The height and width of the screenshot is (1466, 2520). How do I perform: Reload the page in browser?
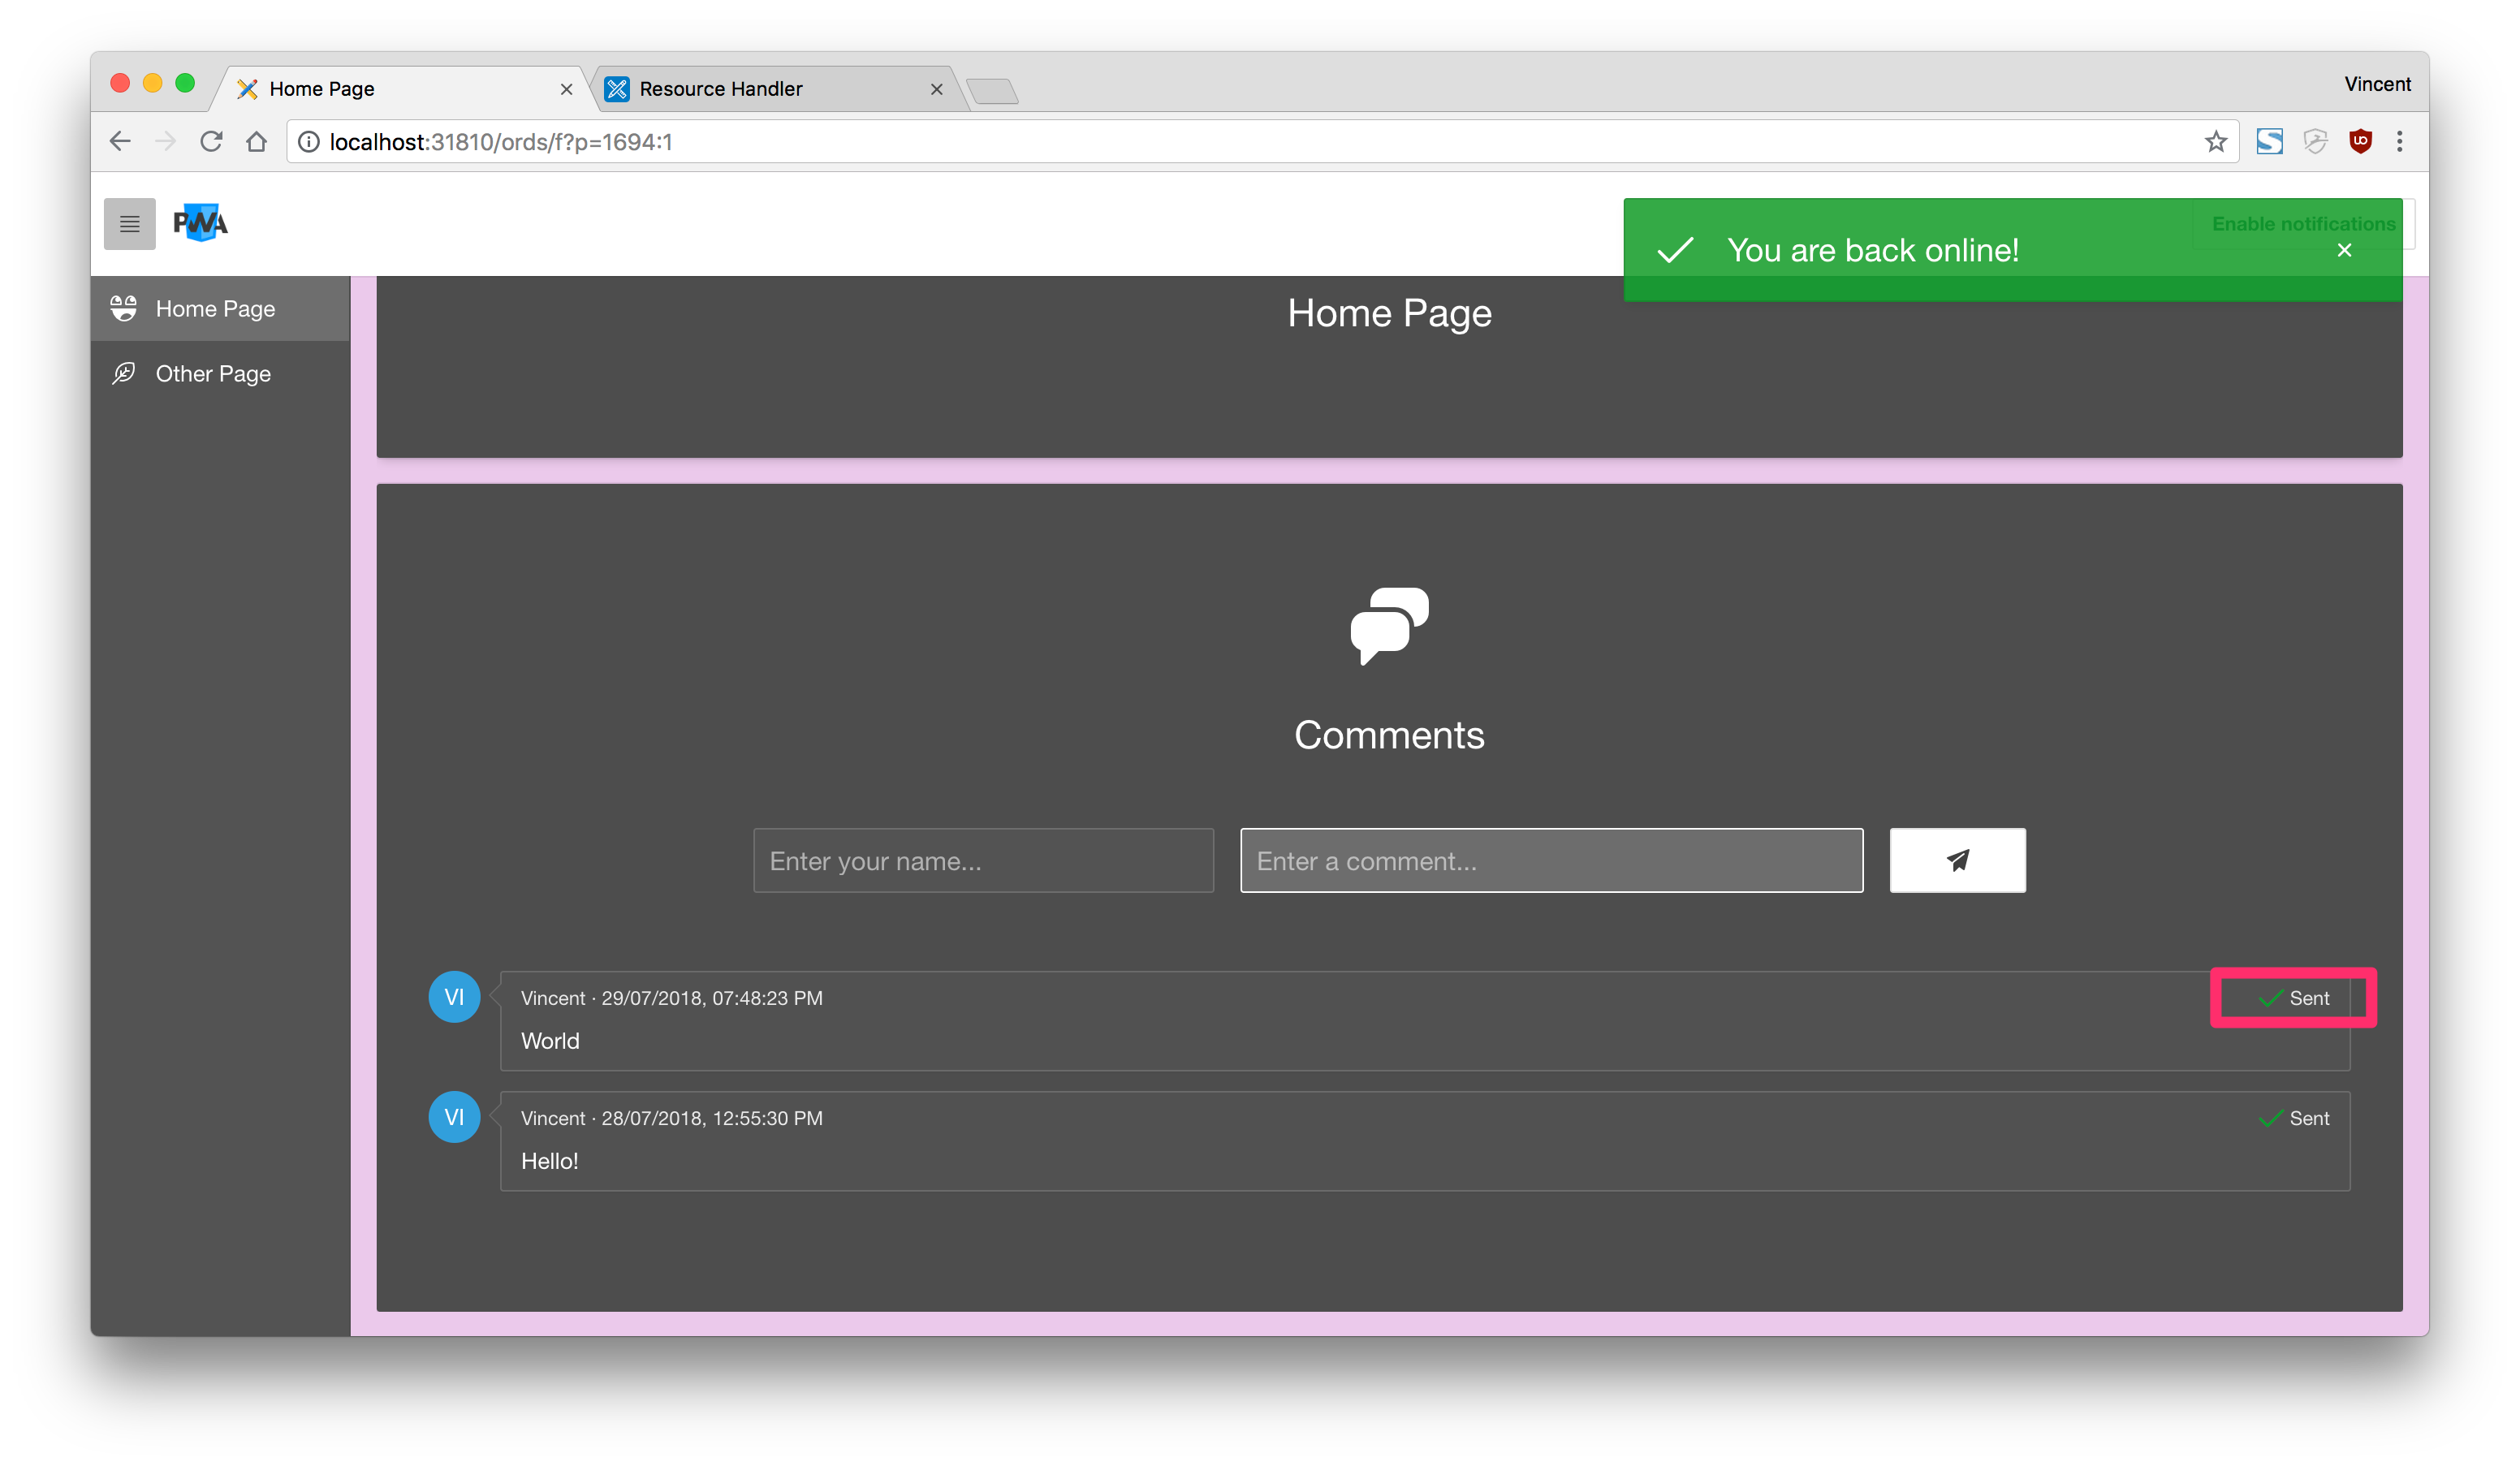point(211,142)
